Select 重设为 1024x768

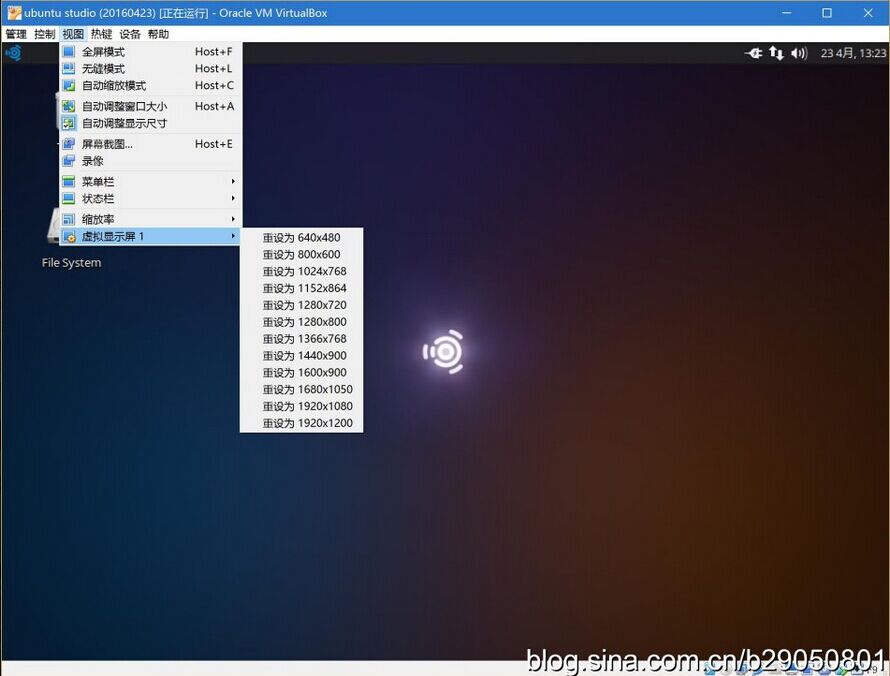pyautogui.click(x=301, y=271)
